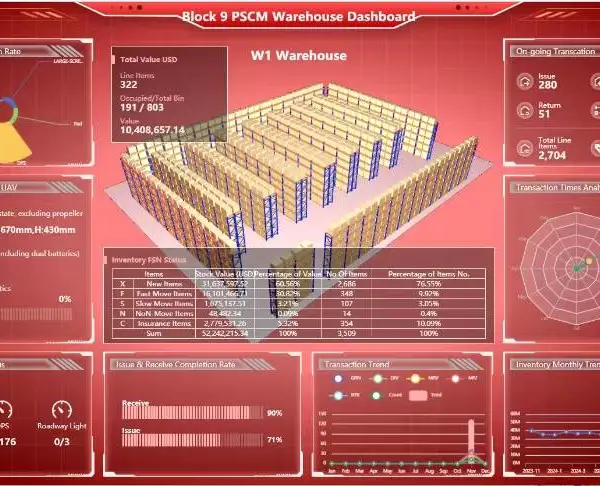
Task: Open the Inventory FSN Status header
Action: tap(149, 260)
